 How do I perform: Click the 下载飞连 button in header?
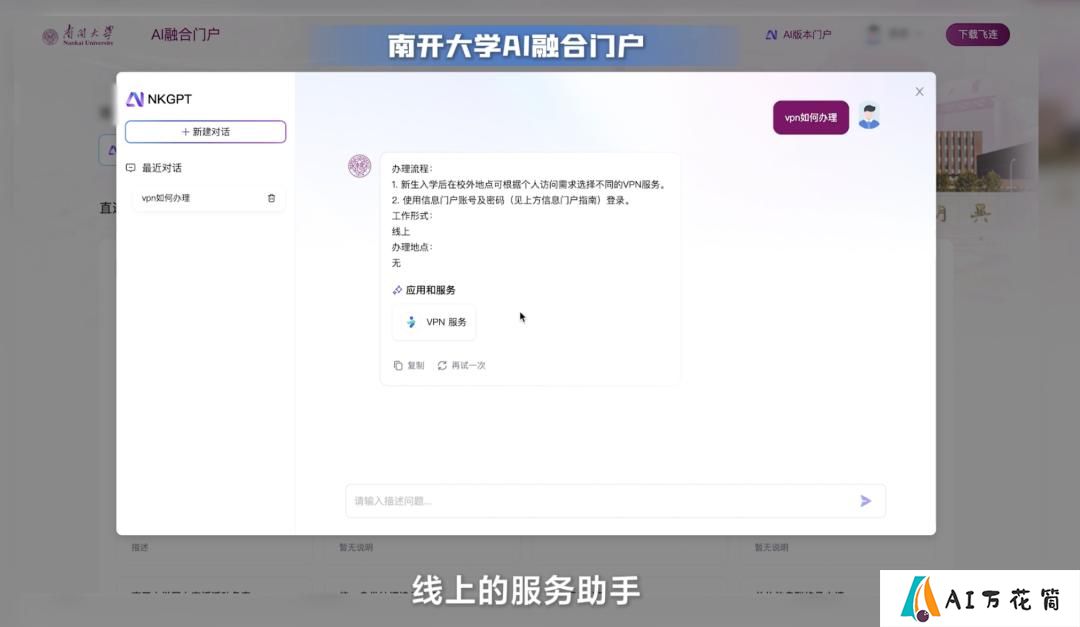(977, 34)
